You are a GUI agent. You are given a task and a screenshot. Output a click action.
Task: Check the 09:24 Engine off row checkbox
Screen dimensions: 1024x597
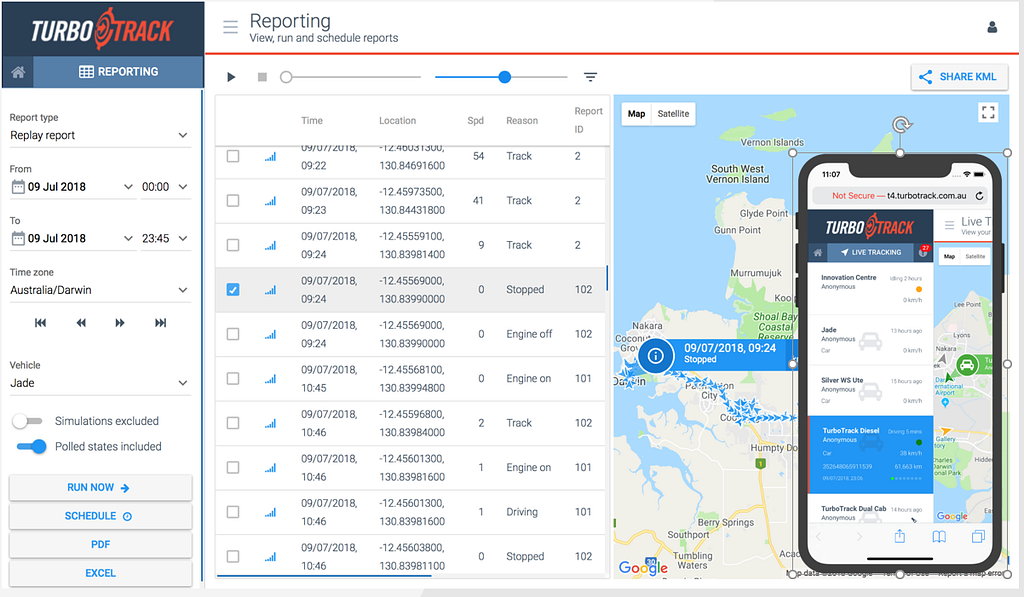(x=232, y=334)
